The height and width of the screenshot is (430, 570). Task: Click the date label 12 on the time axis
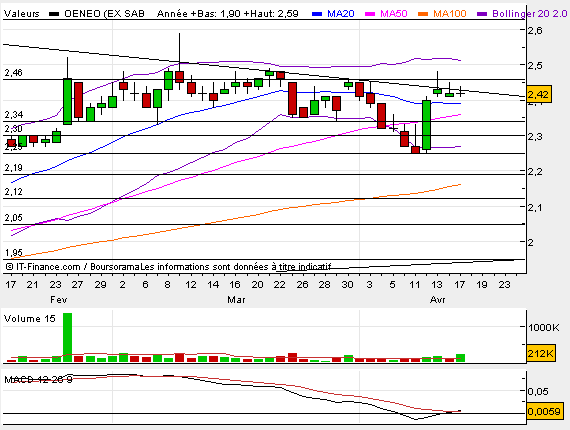coord(191,285)
